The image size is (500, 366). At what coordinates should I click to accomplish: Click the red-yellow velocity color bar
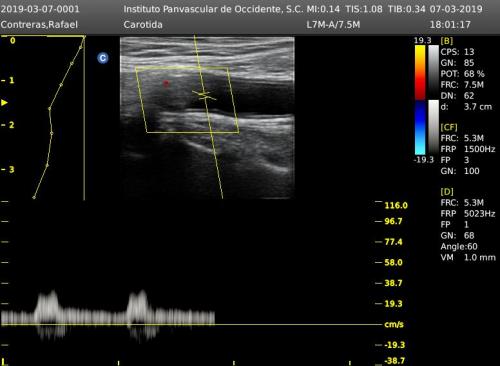[x=420, y=72]
